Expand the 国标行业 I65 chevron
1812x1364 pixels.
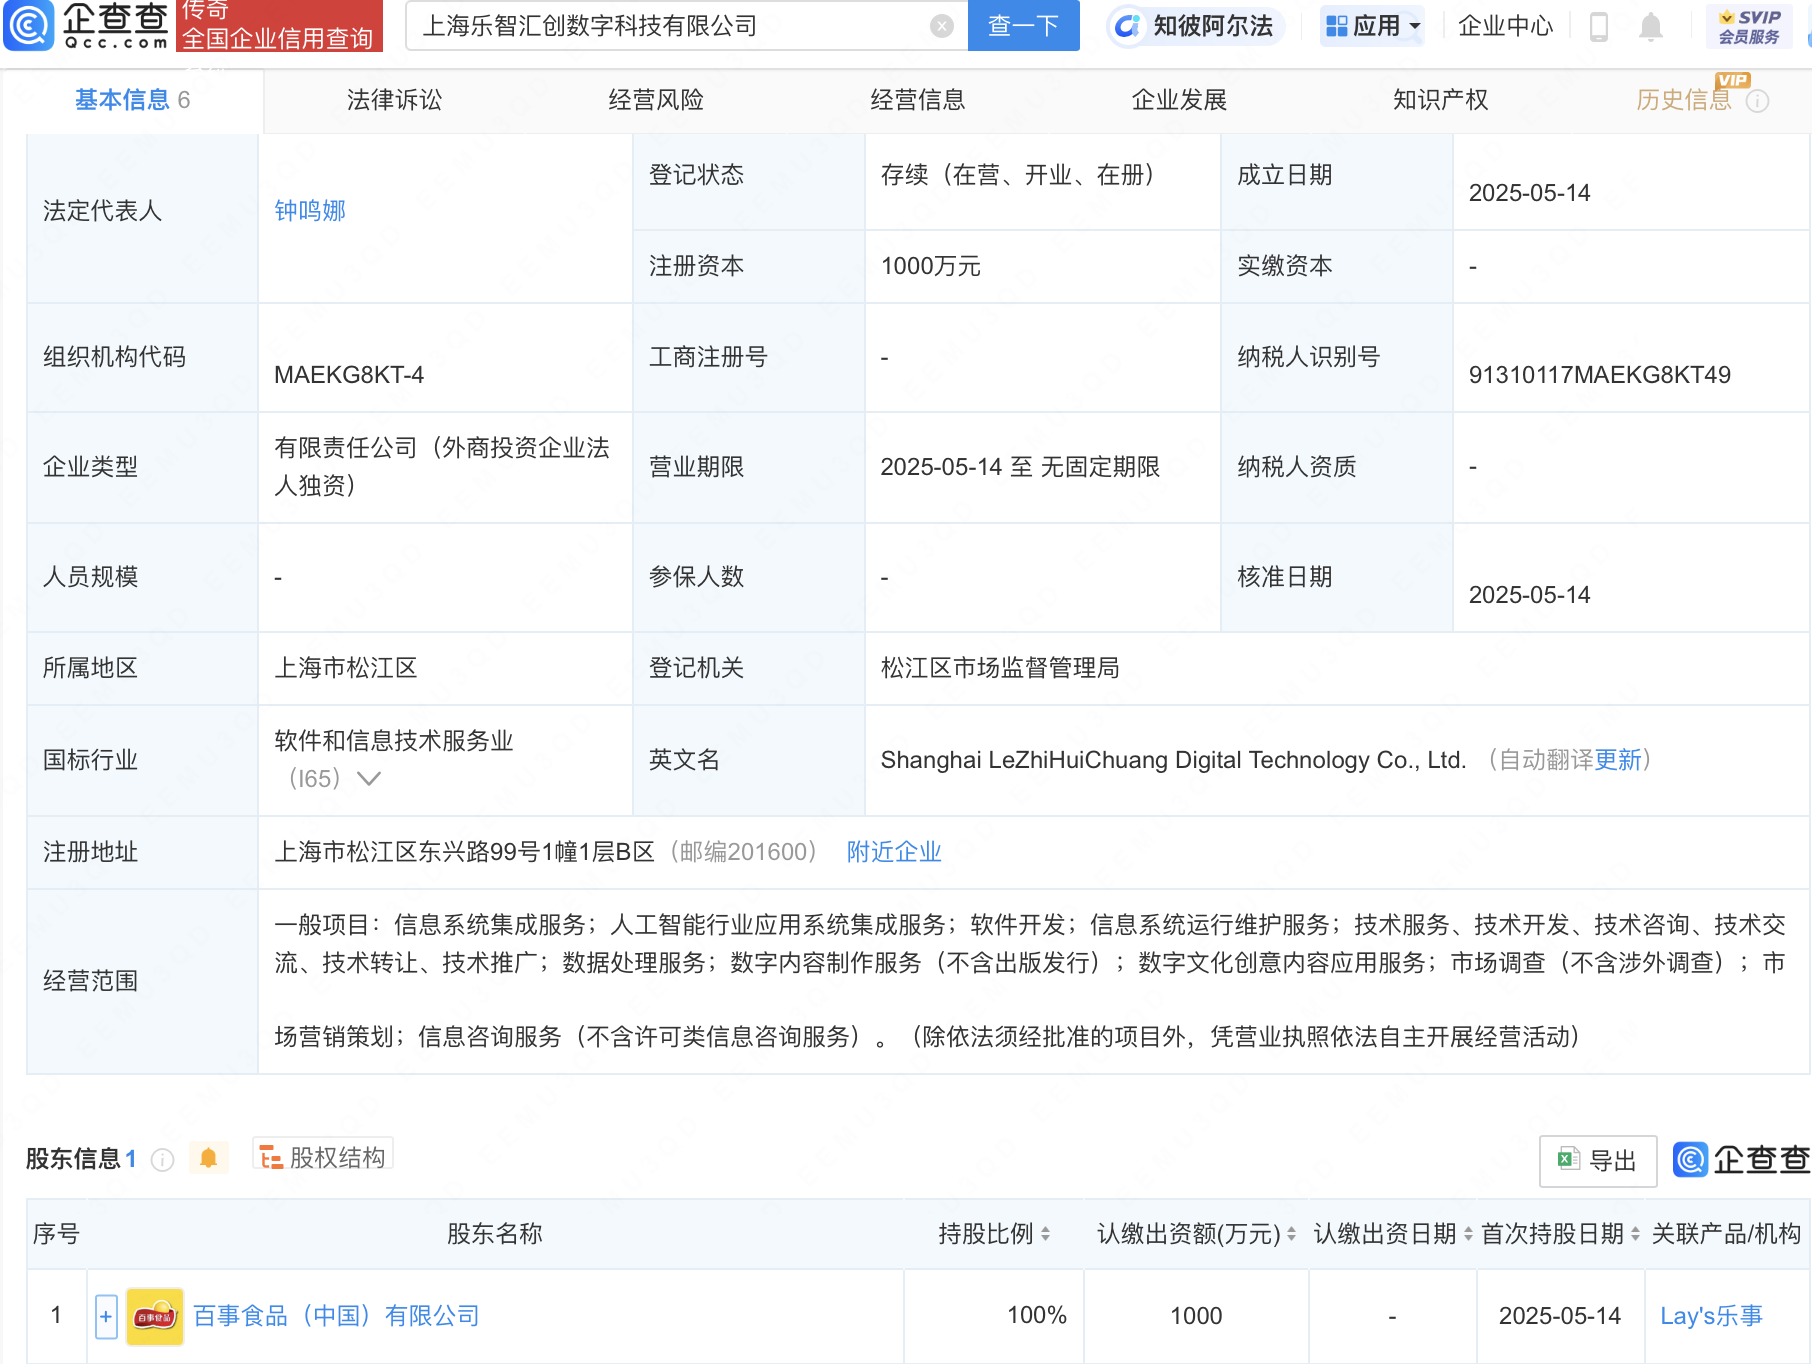tap(369, 778)
